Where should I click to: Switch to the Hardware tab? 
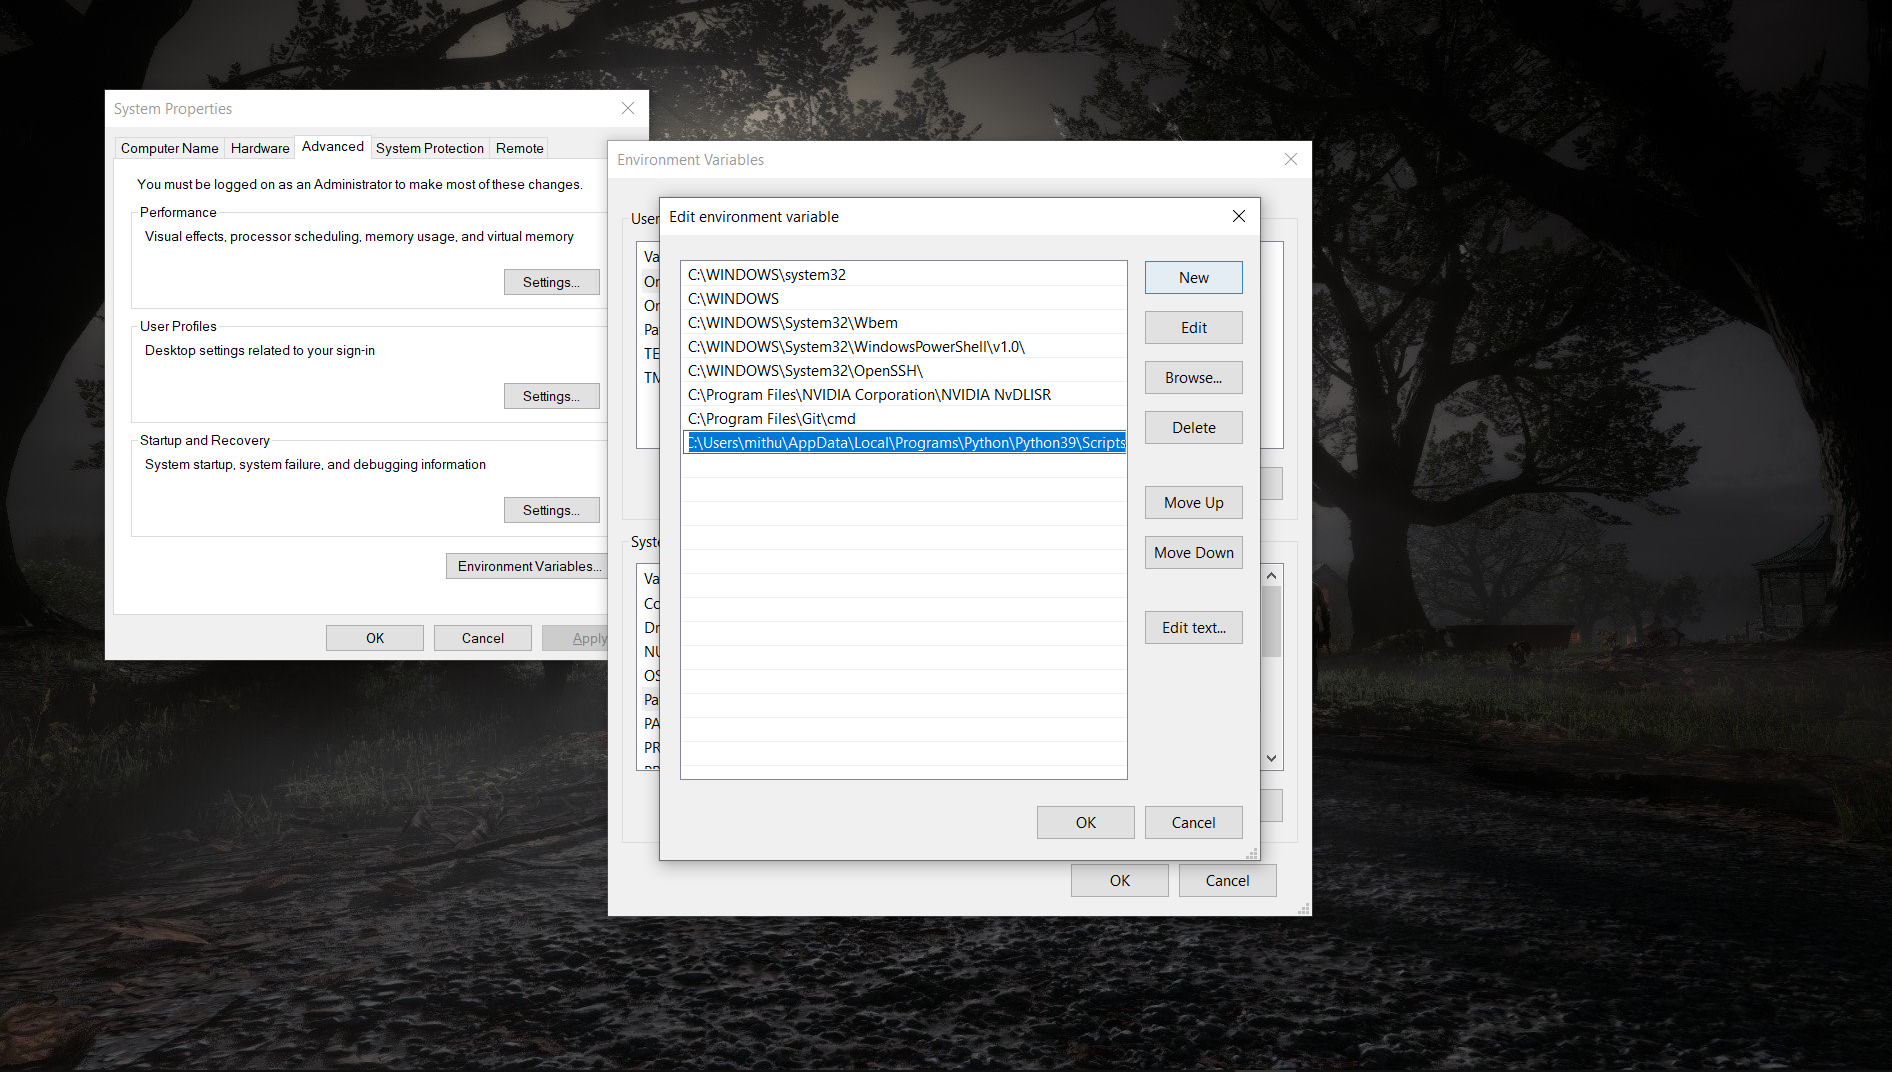click(x=260, y=148)
